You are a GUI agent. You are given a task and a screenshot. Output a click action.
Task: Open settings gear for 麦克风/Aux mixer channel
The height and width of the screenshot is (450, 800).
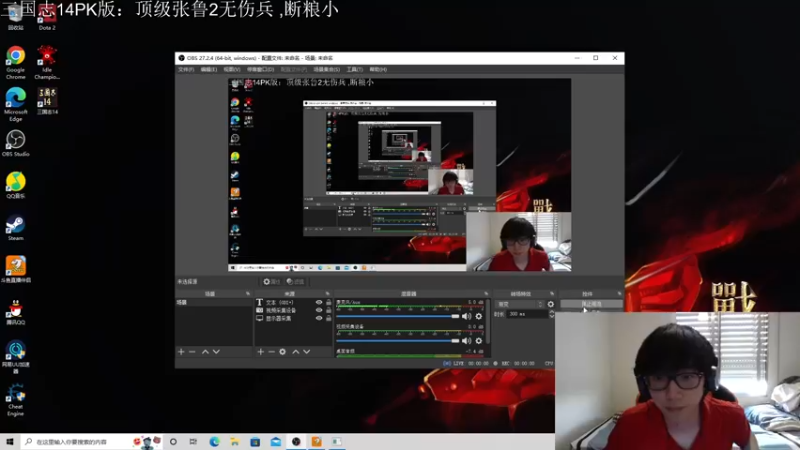[x=479, y=316]
